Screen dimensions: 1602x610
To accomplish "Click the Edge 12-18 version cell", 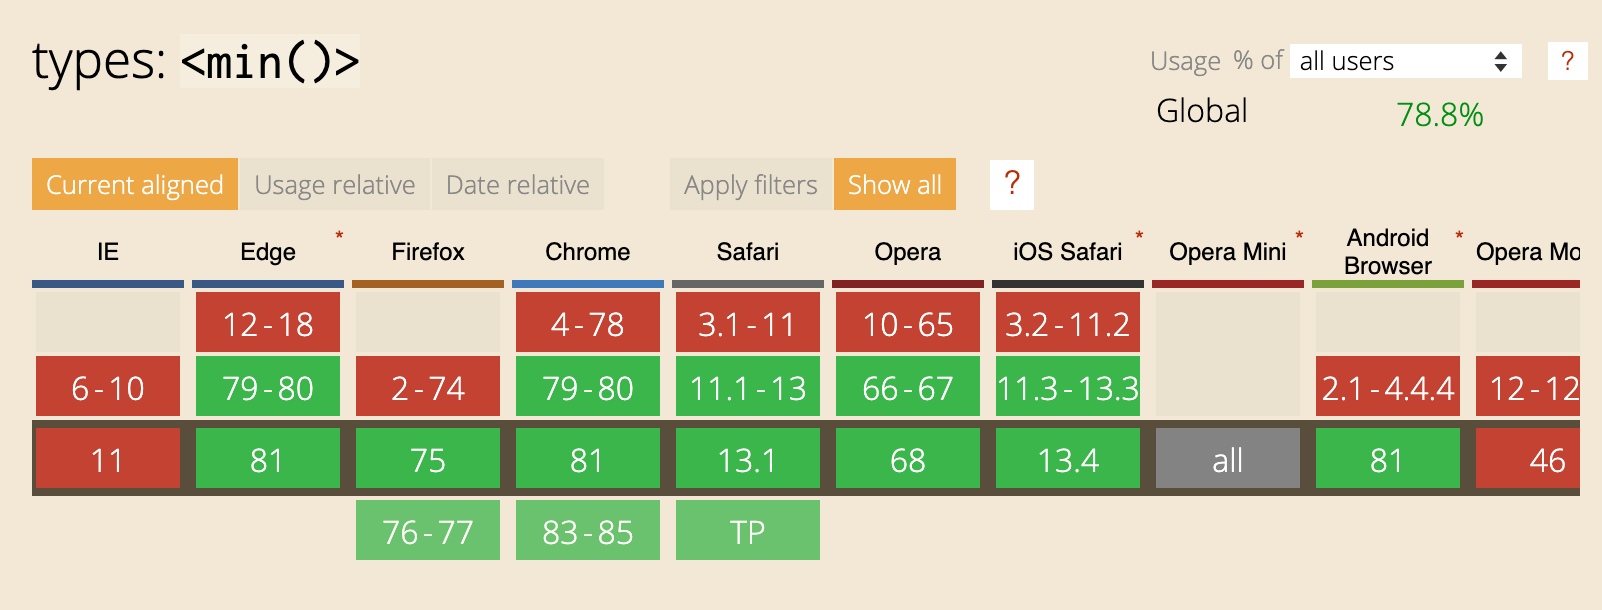I will 267,323.
